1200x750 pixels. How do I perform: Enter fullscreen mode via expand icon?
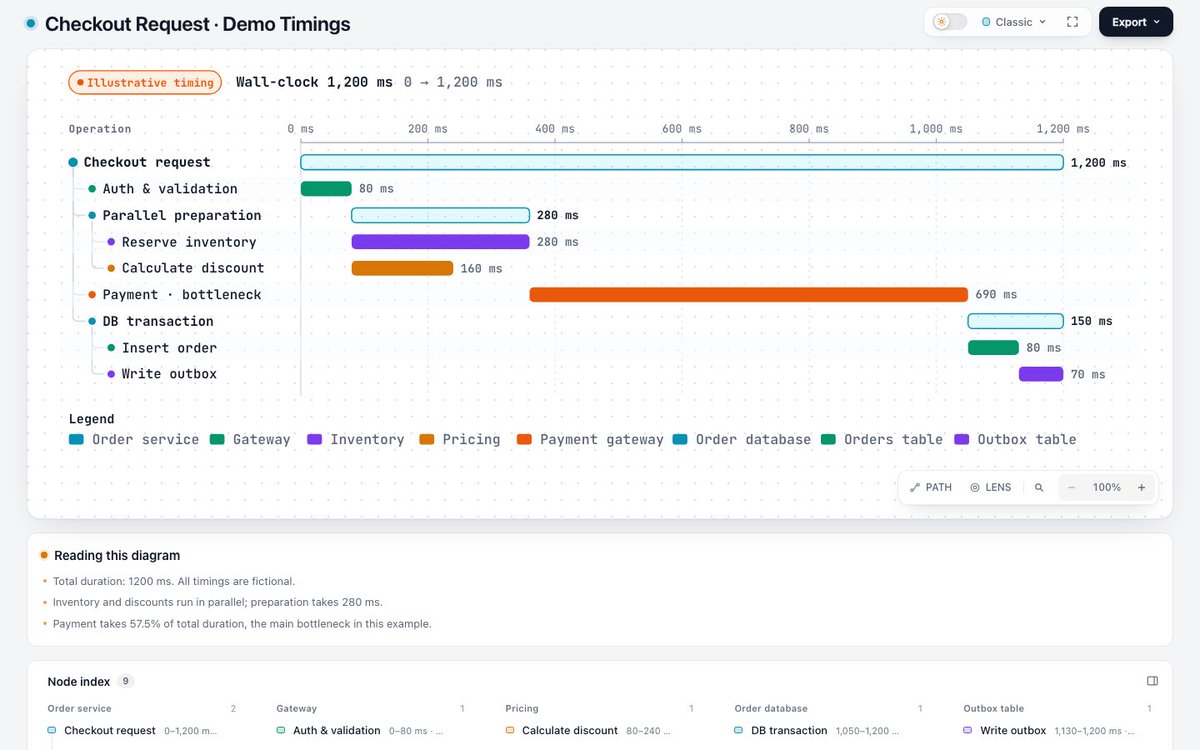point(1072,22)
